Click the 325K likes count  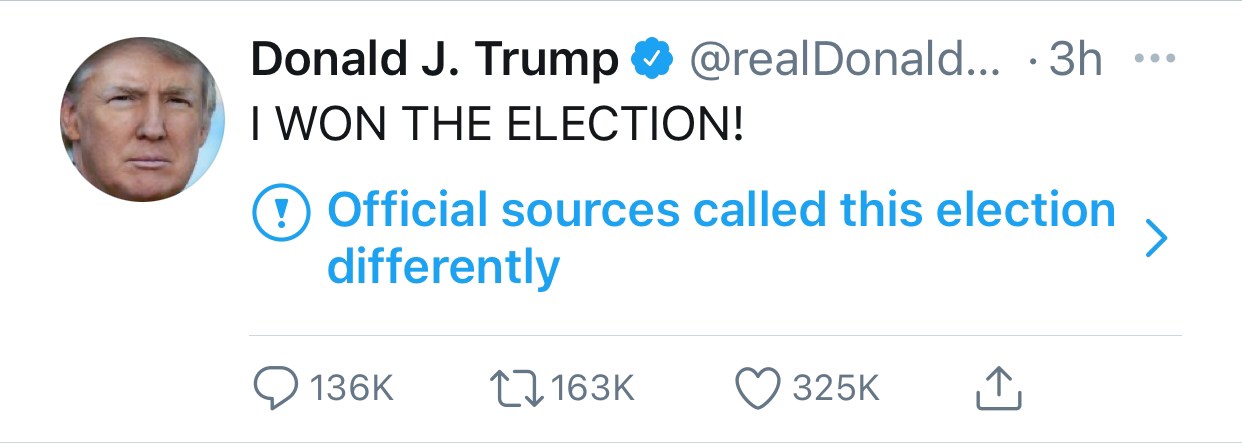click(837, 388)
